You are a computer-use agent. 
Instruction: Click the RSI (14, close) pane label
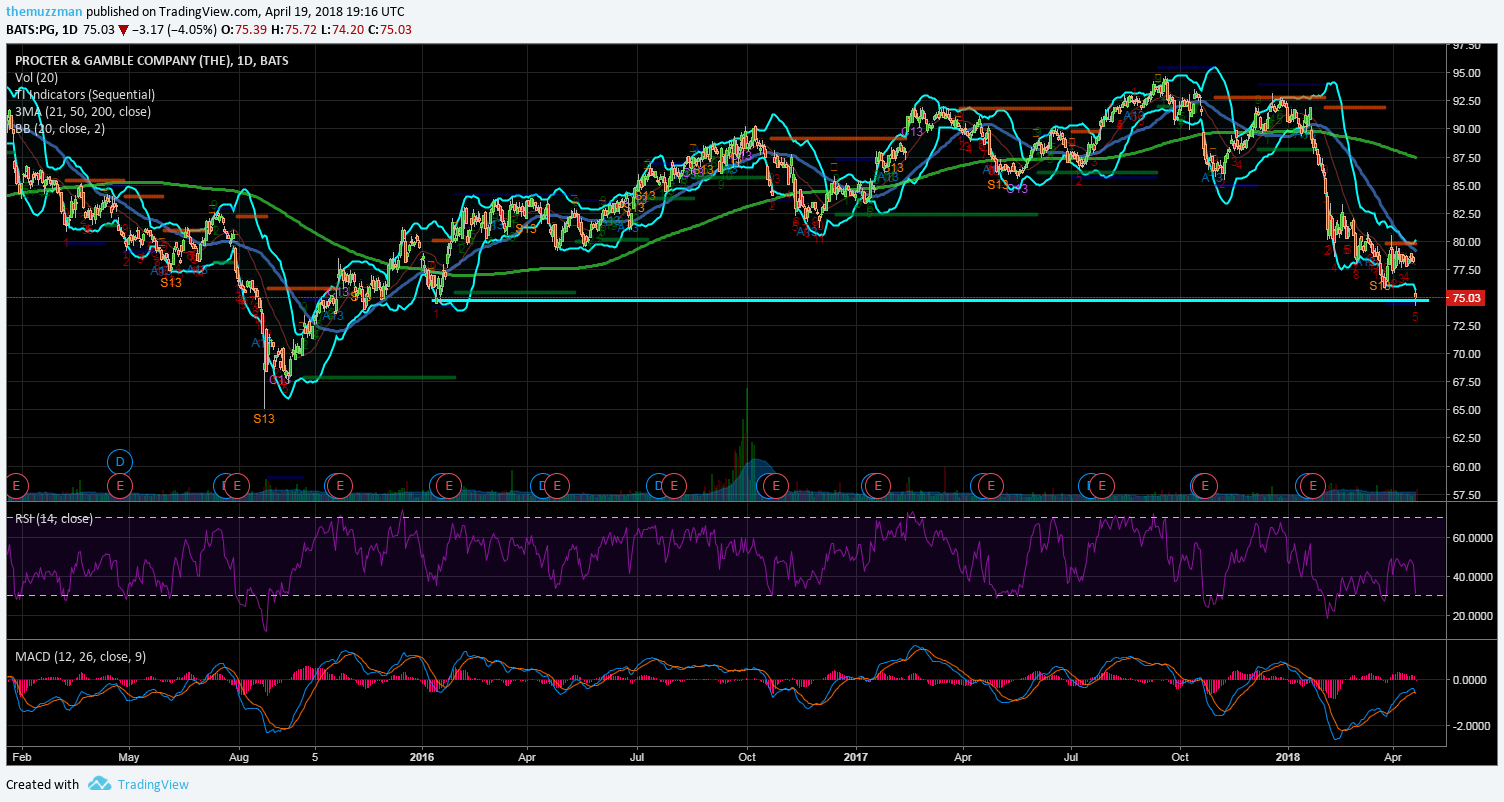pos(54,519)
